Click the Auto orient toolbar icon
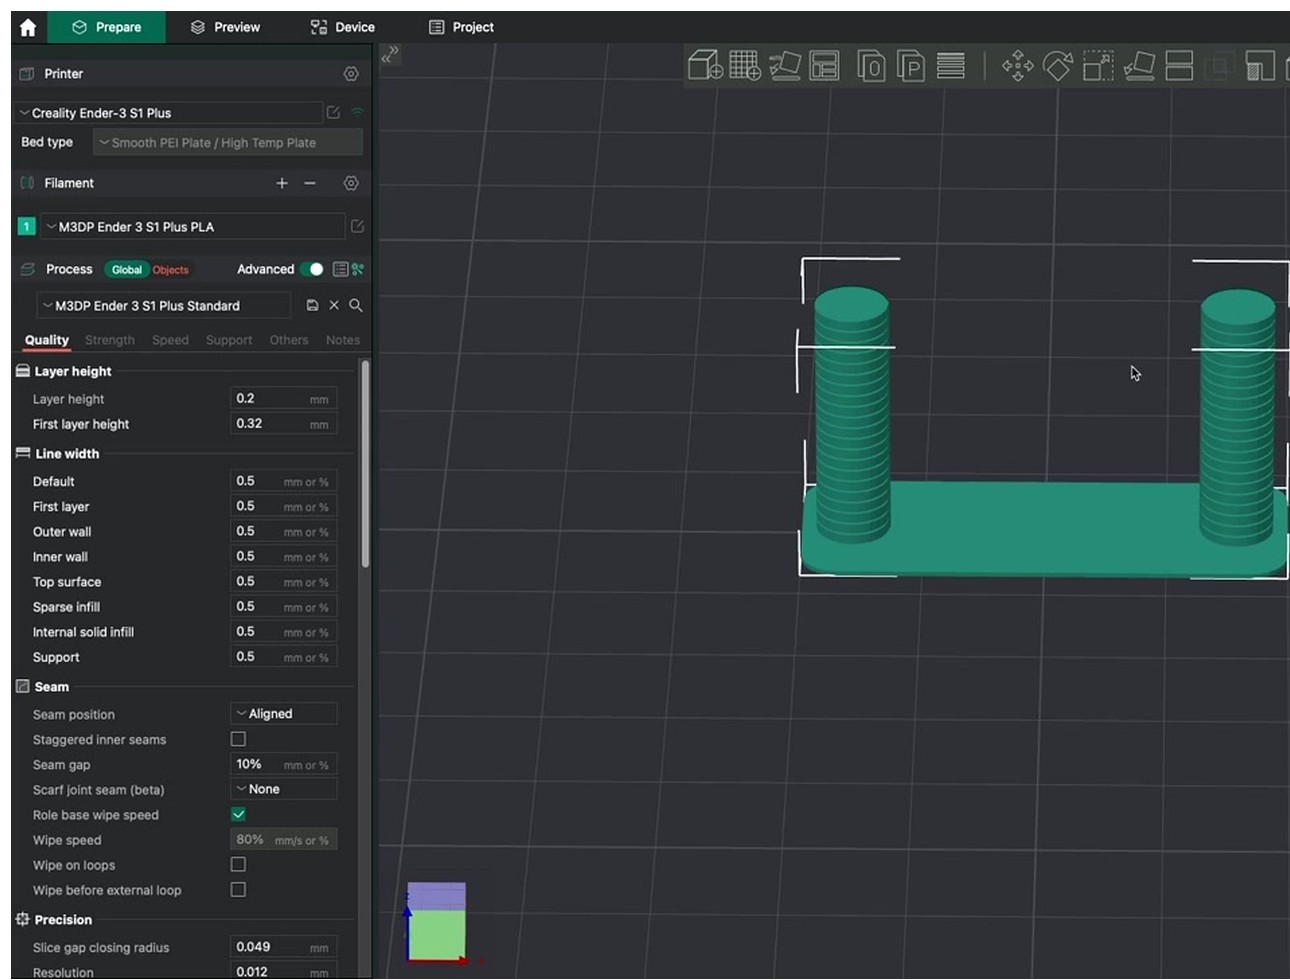Screen dimensions: 1290x980 pyautogui.click(x=785, y=66)
